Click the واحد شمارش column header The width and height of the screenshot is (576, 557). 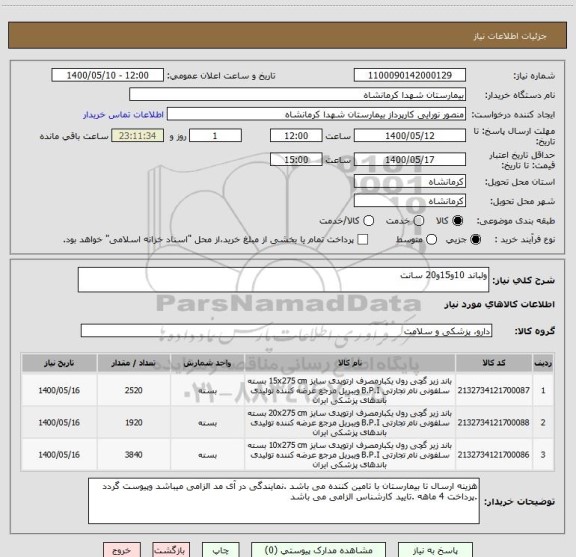click(x=208, y=363)
